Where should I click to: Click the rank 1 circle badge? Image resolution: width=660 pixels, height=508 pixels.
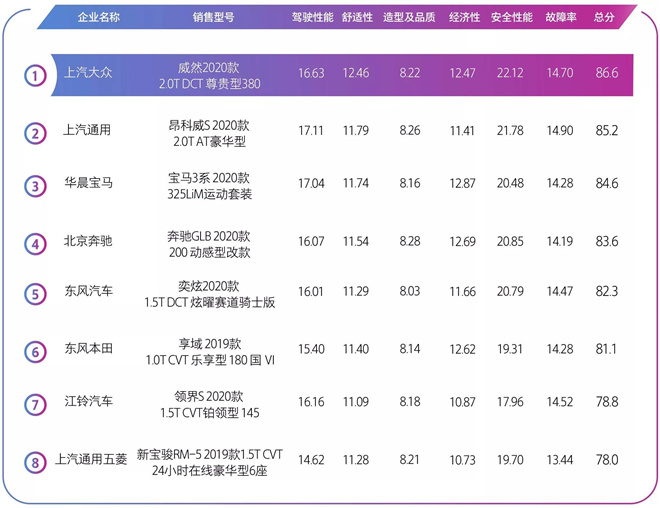pyautogui.click(x=35, y=76)
